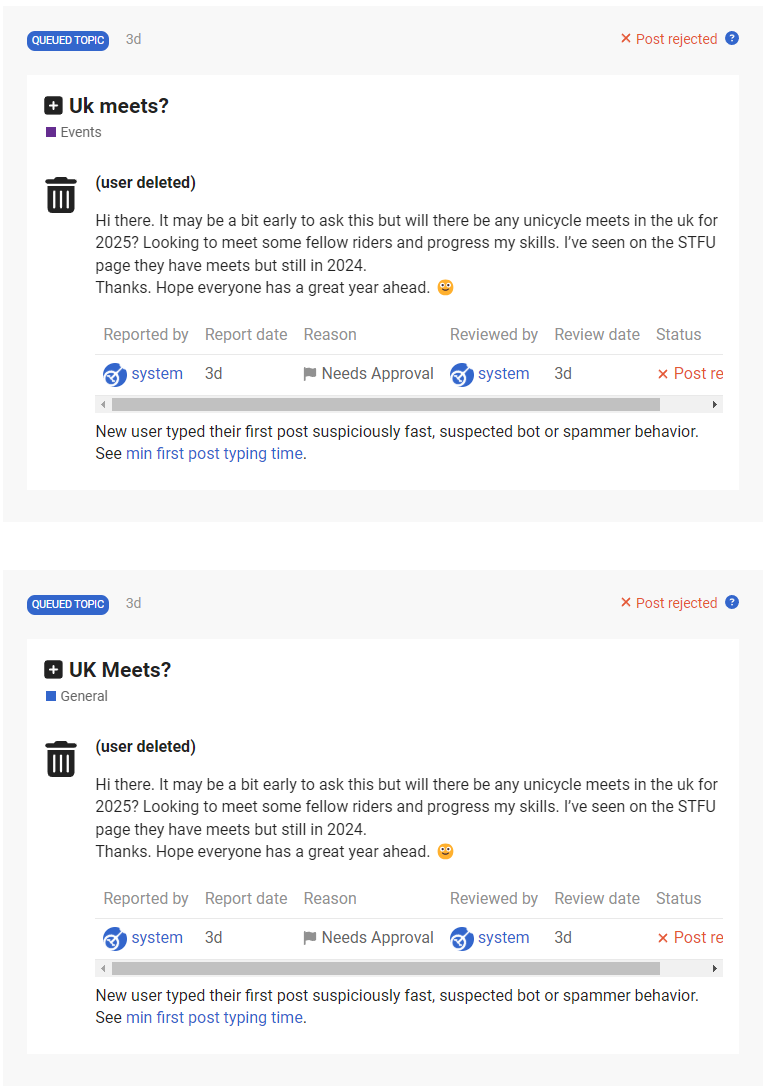The width and height of the screenshot is (766, 1091).
Task: Click system reviewer avatar in second post
Action: pyautogui.click(x=461, y=938)
